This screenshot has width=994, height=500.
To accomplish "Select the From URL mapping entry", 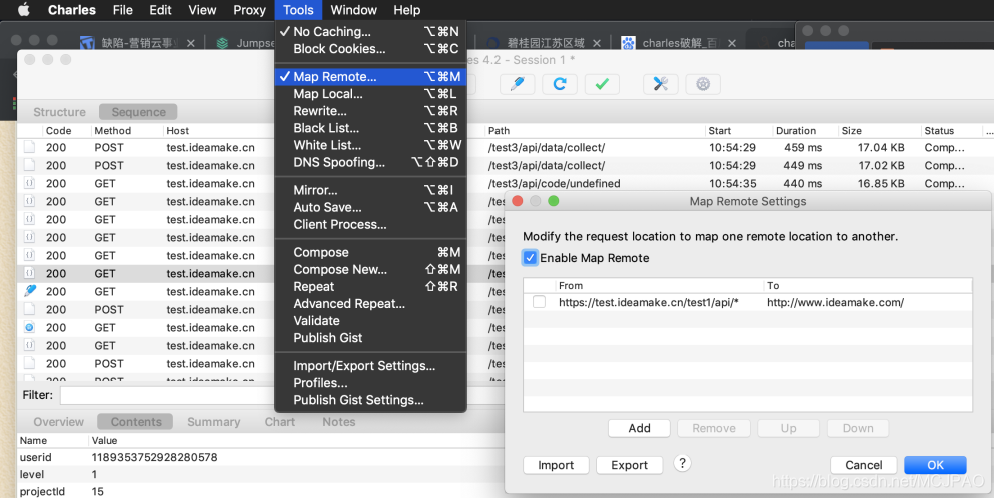I will pyautogui.click(x=649, y=302).
